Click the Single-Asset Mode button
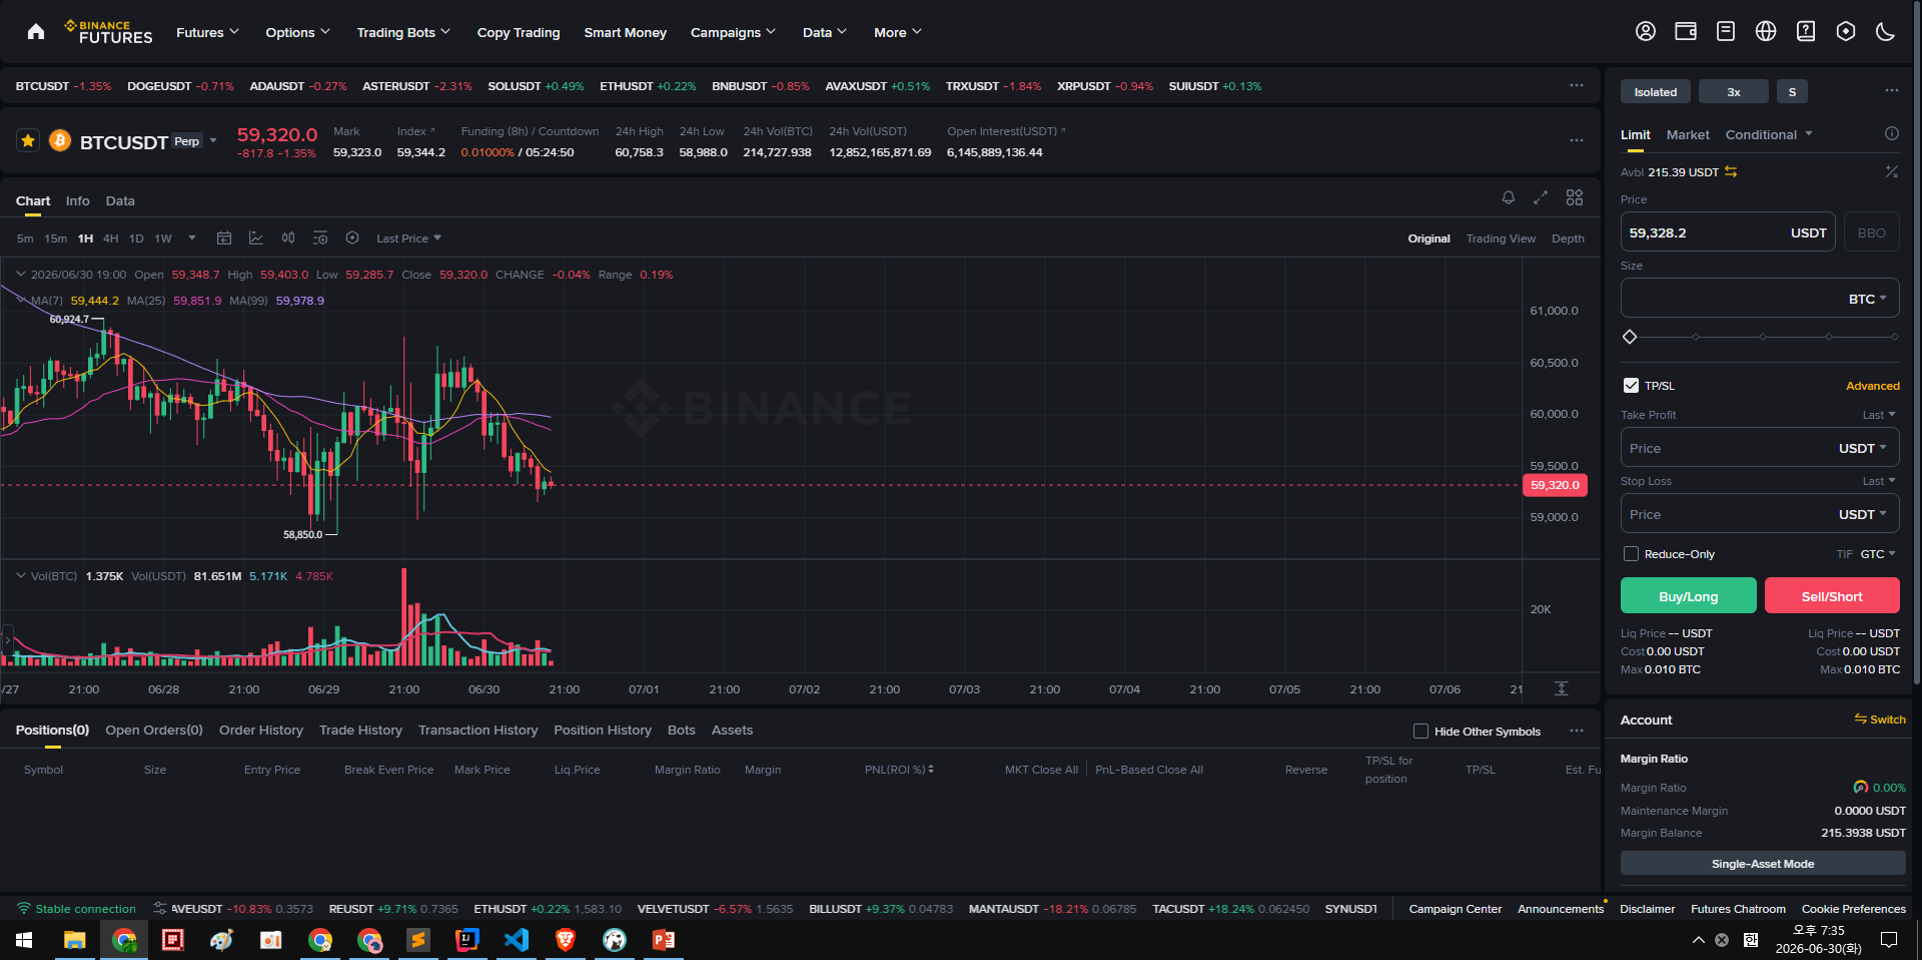 (1763, 863)
